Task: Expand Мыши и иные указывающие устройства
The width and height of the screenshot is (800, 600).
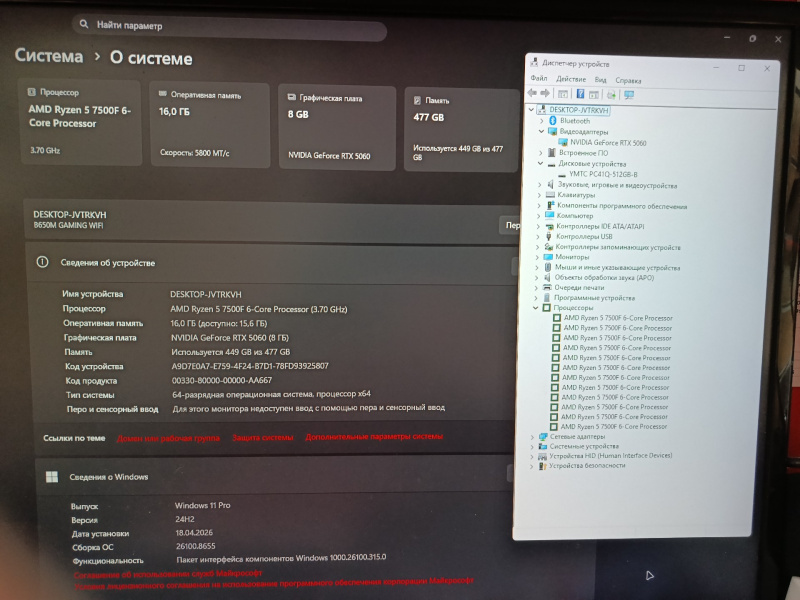Action: (537, 267)
